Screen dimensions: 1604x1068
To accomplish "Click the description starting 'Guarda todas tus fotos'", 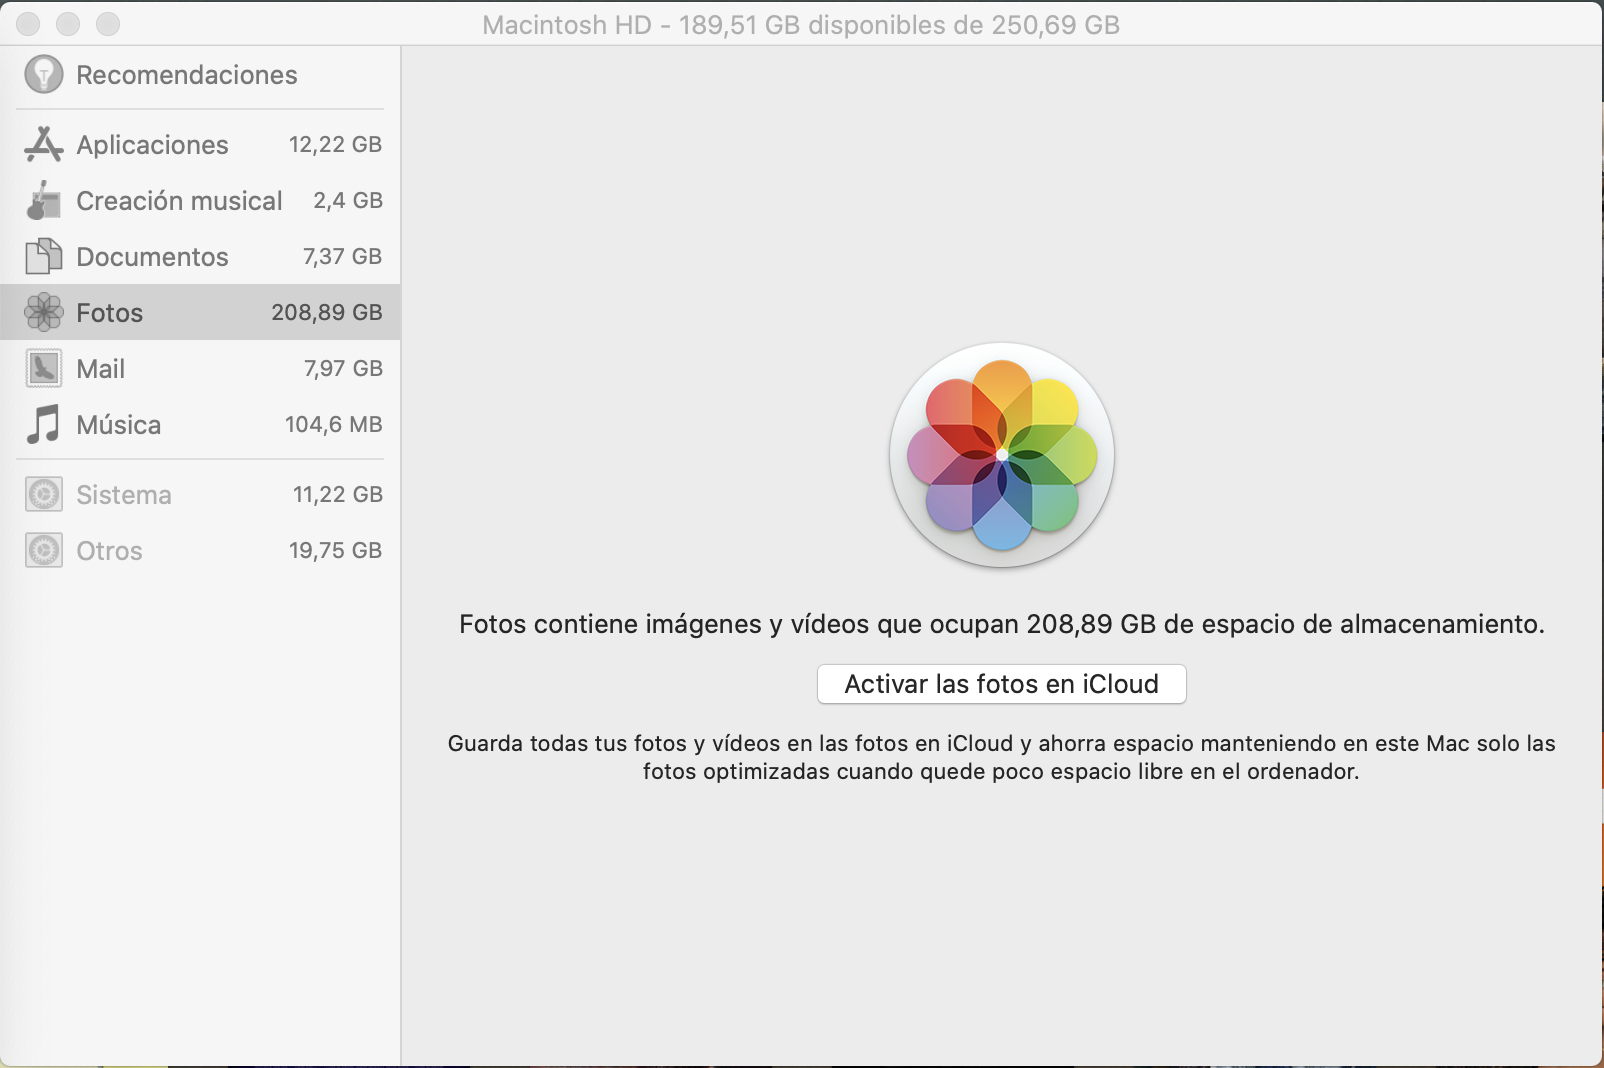I will tap(1002, 757).
